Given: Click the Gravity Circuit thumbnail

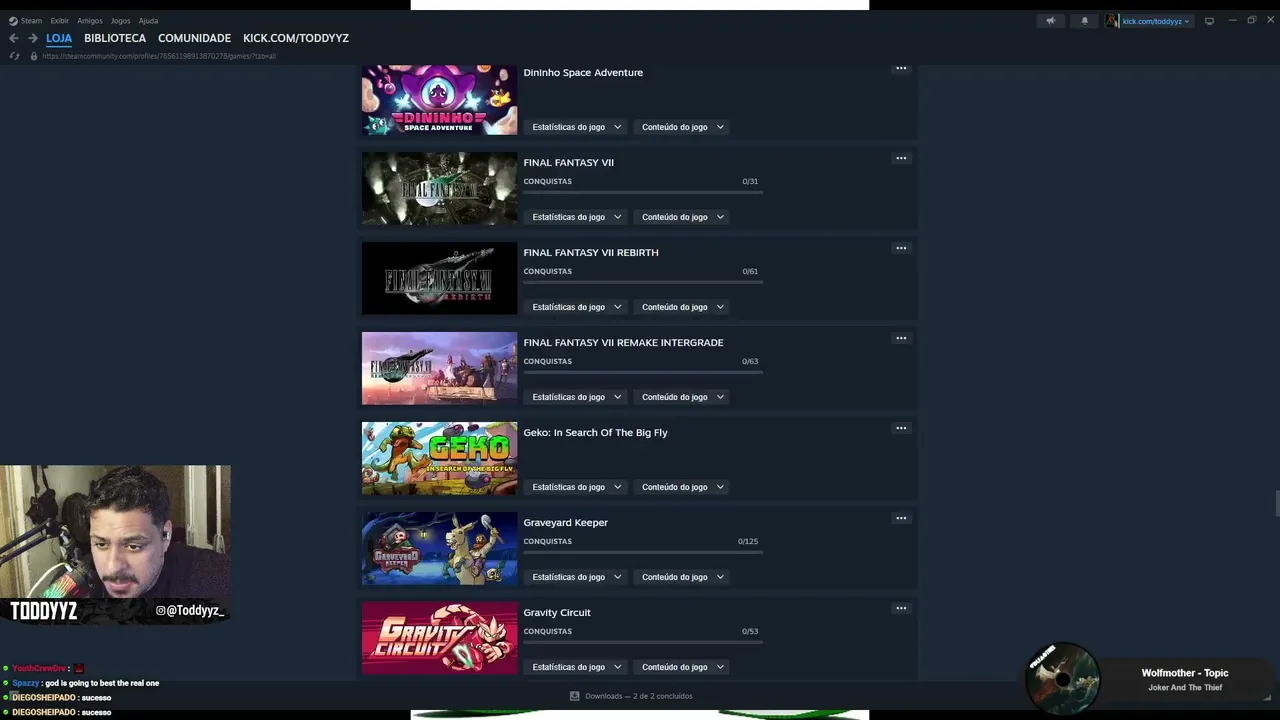Looking at the screenshot, I should click(x=439, y=638).
